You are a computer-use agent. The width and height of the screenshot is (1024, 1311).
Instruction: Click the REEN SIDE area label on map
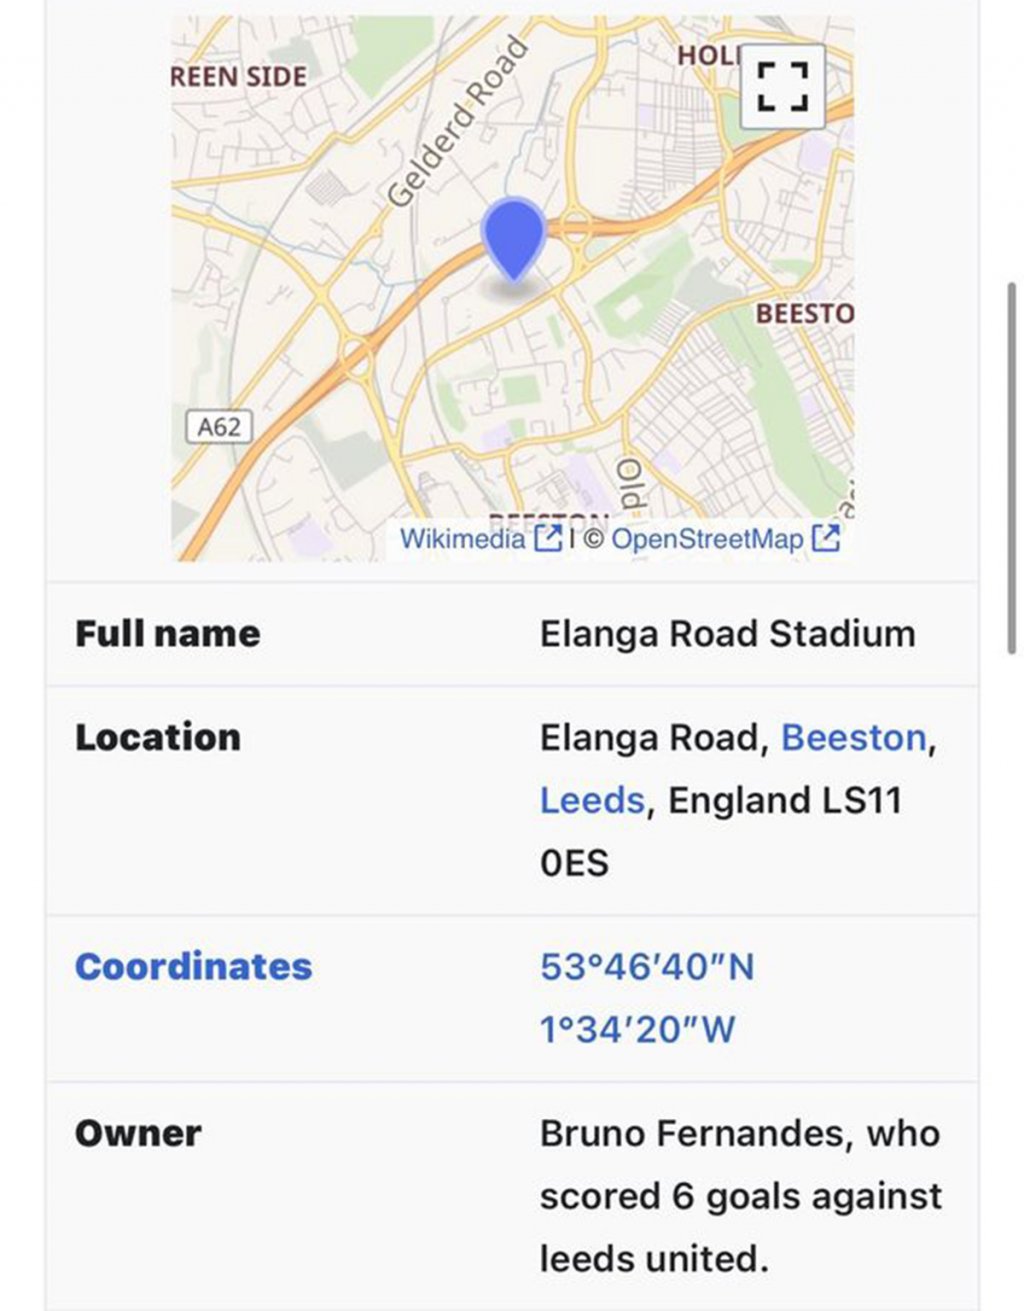[240, 77]
